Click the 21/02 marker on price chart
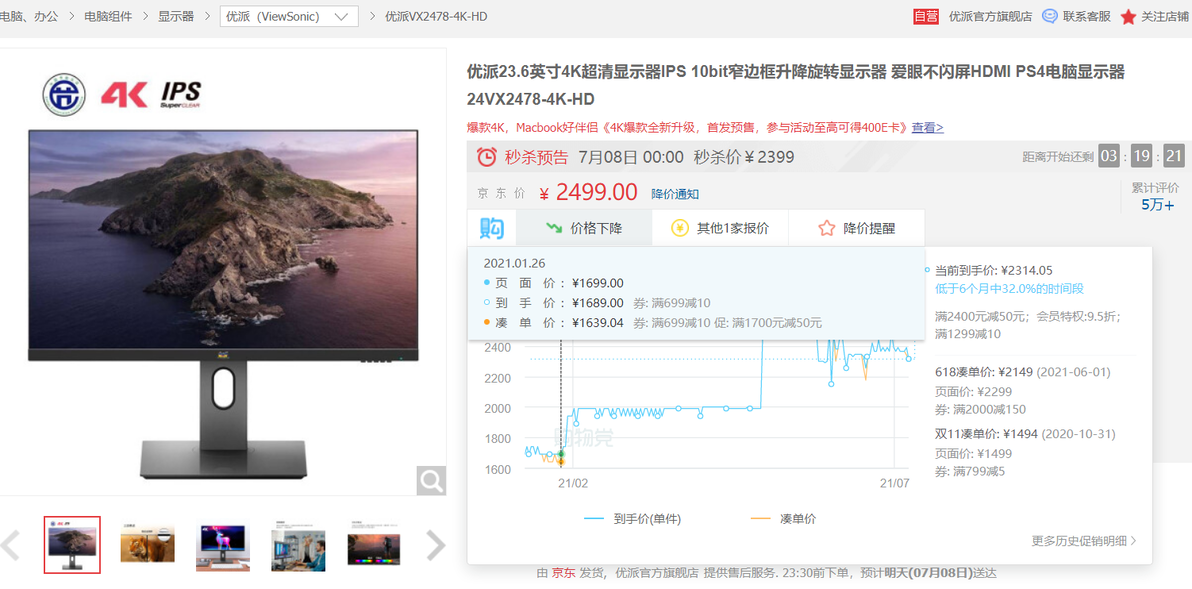1192x589 pixels. 573,483
